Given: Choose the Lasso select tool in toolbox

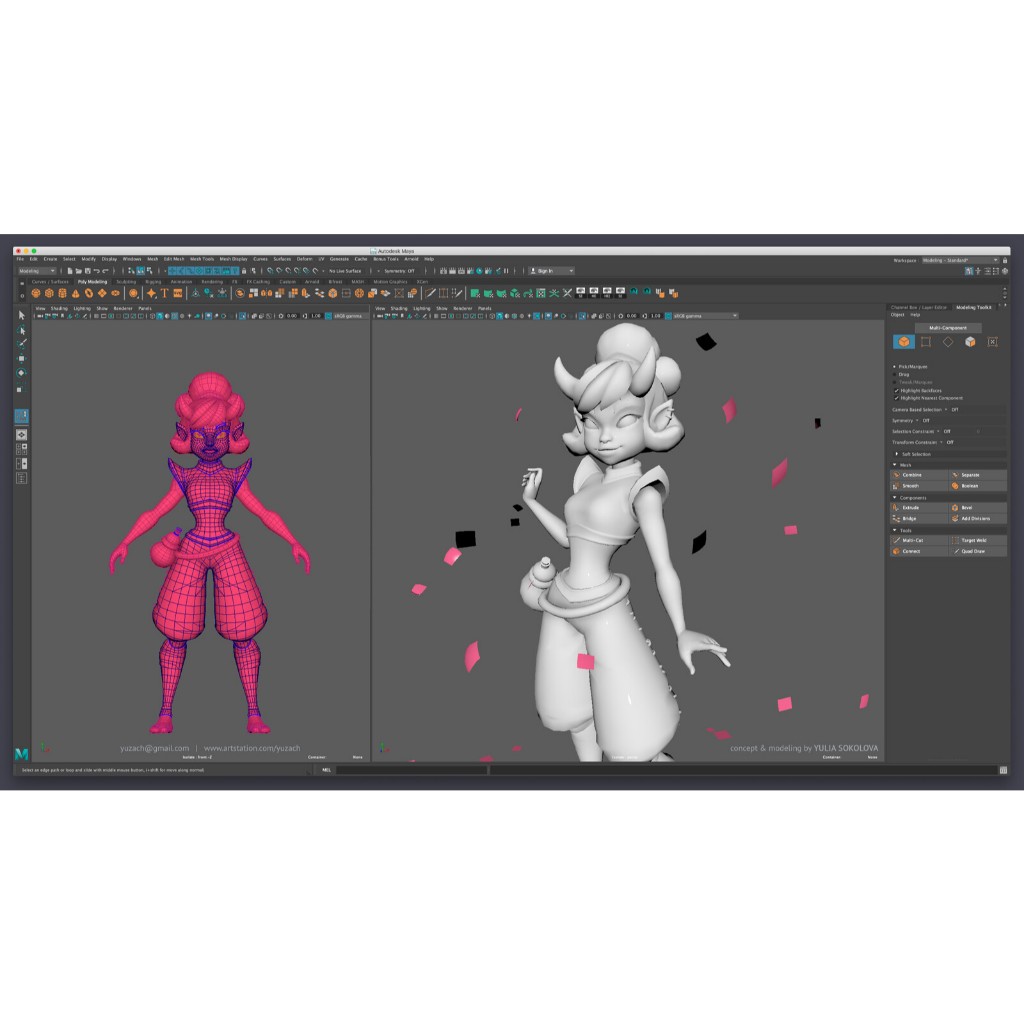Looking at the screenshot, I should click(x=22, y=329).
